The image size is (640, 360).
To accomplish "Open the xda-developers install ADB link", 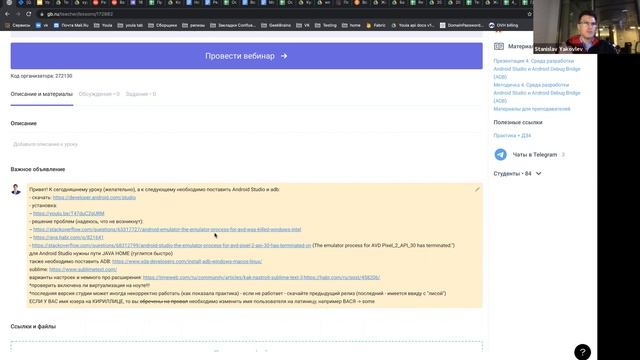I will point(187,261).
